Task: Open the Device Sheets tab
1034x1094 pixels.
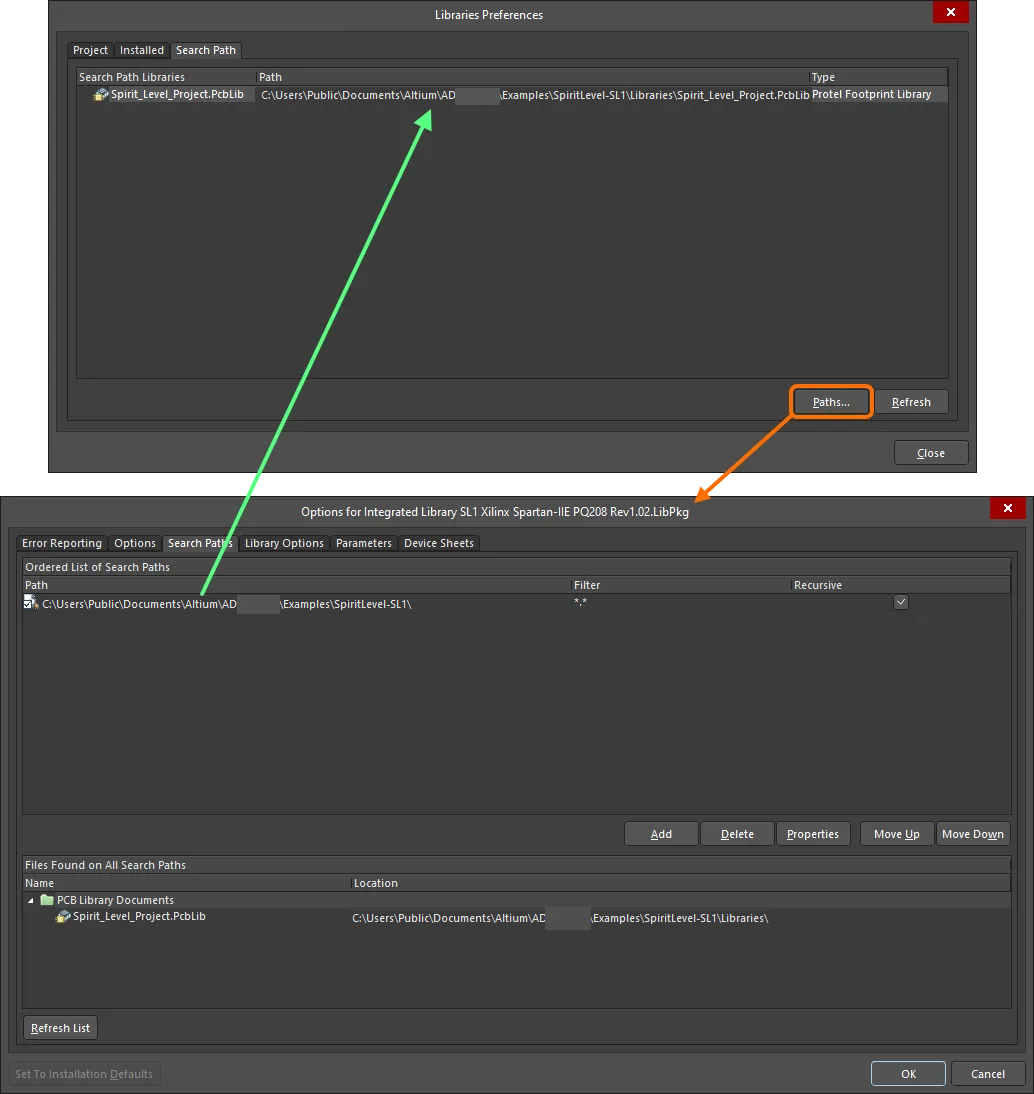Action: coord(439,543)
